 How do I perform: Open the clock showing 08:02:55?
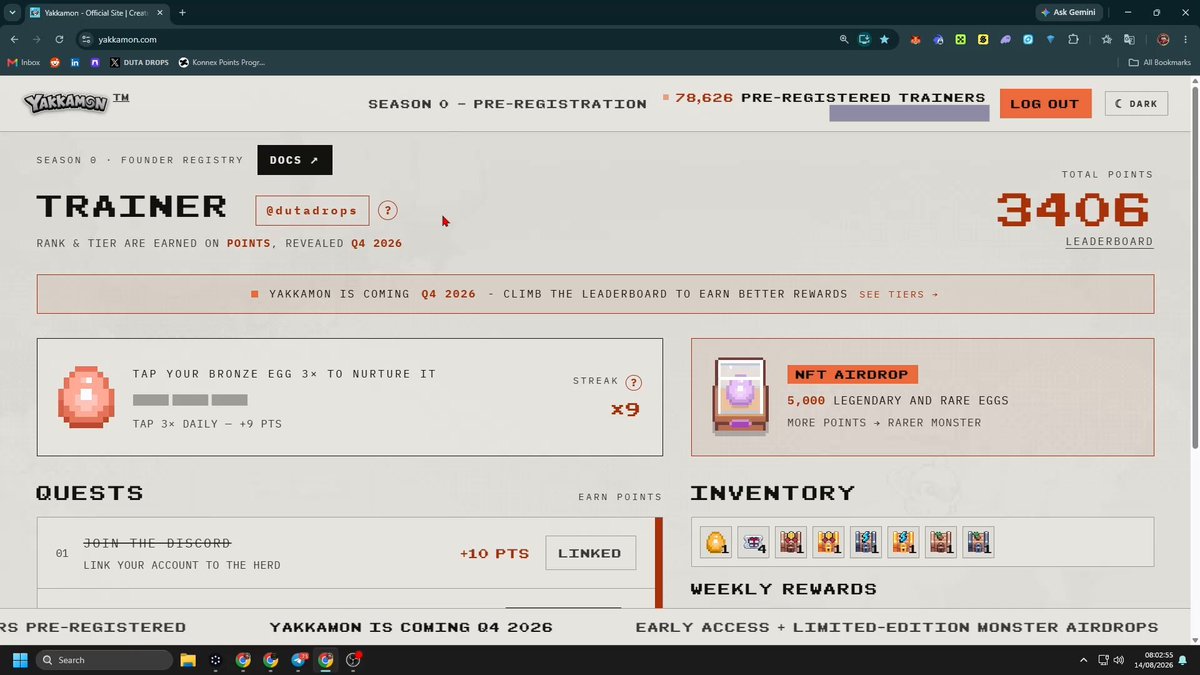pyautogui.click(x=1152, y=660)
